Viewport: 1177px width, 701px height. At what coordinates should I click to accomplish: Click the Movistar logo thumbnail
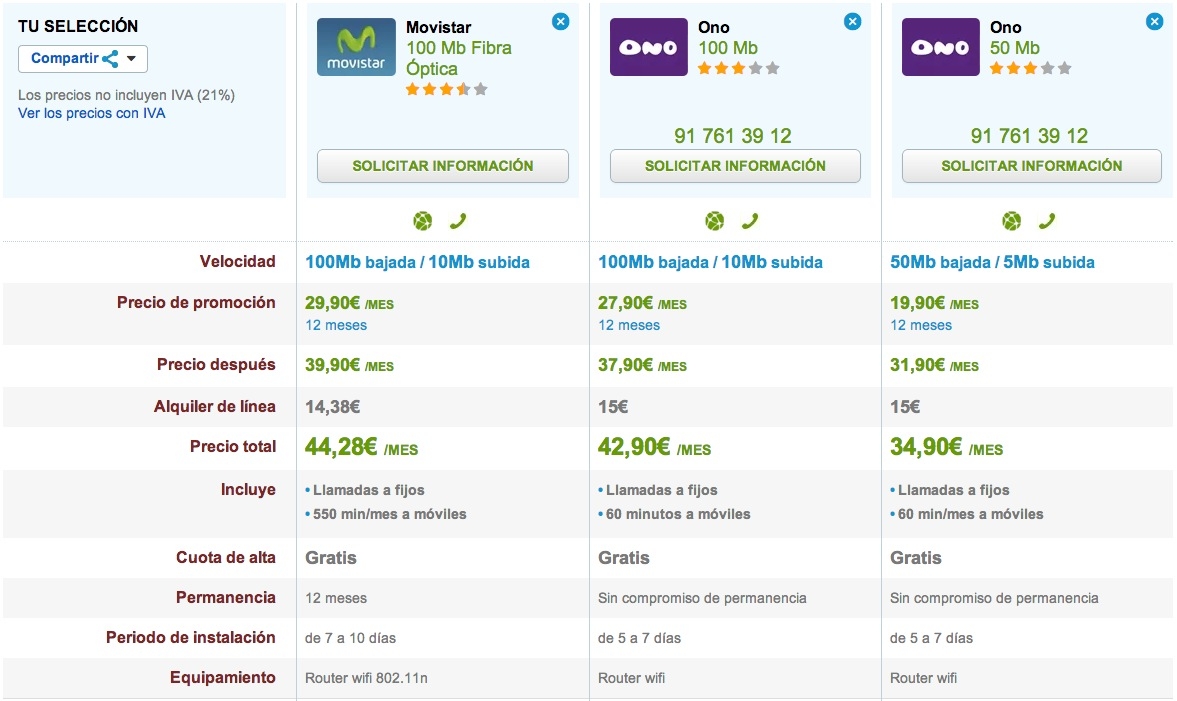(x=356, y=47)
